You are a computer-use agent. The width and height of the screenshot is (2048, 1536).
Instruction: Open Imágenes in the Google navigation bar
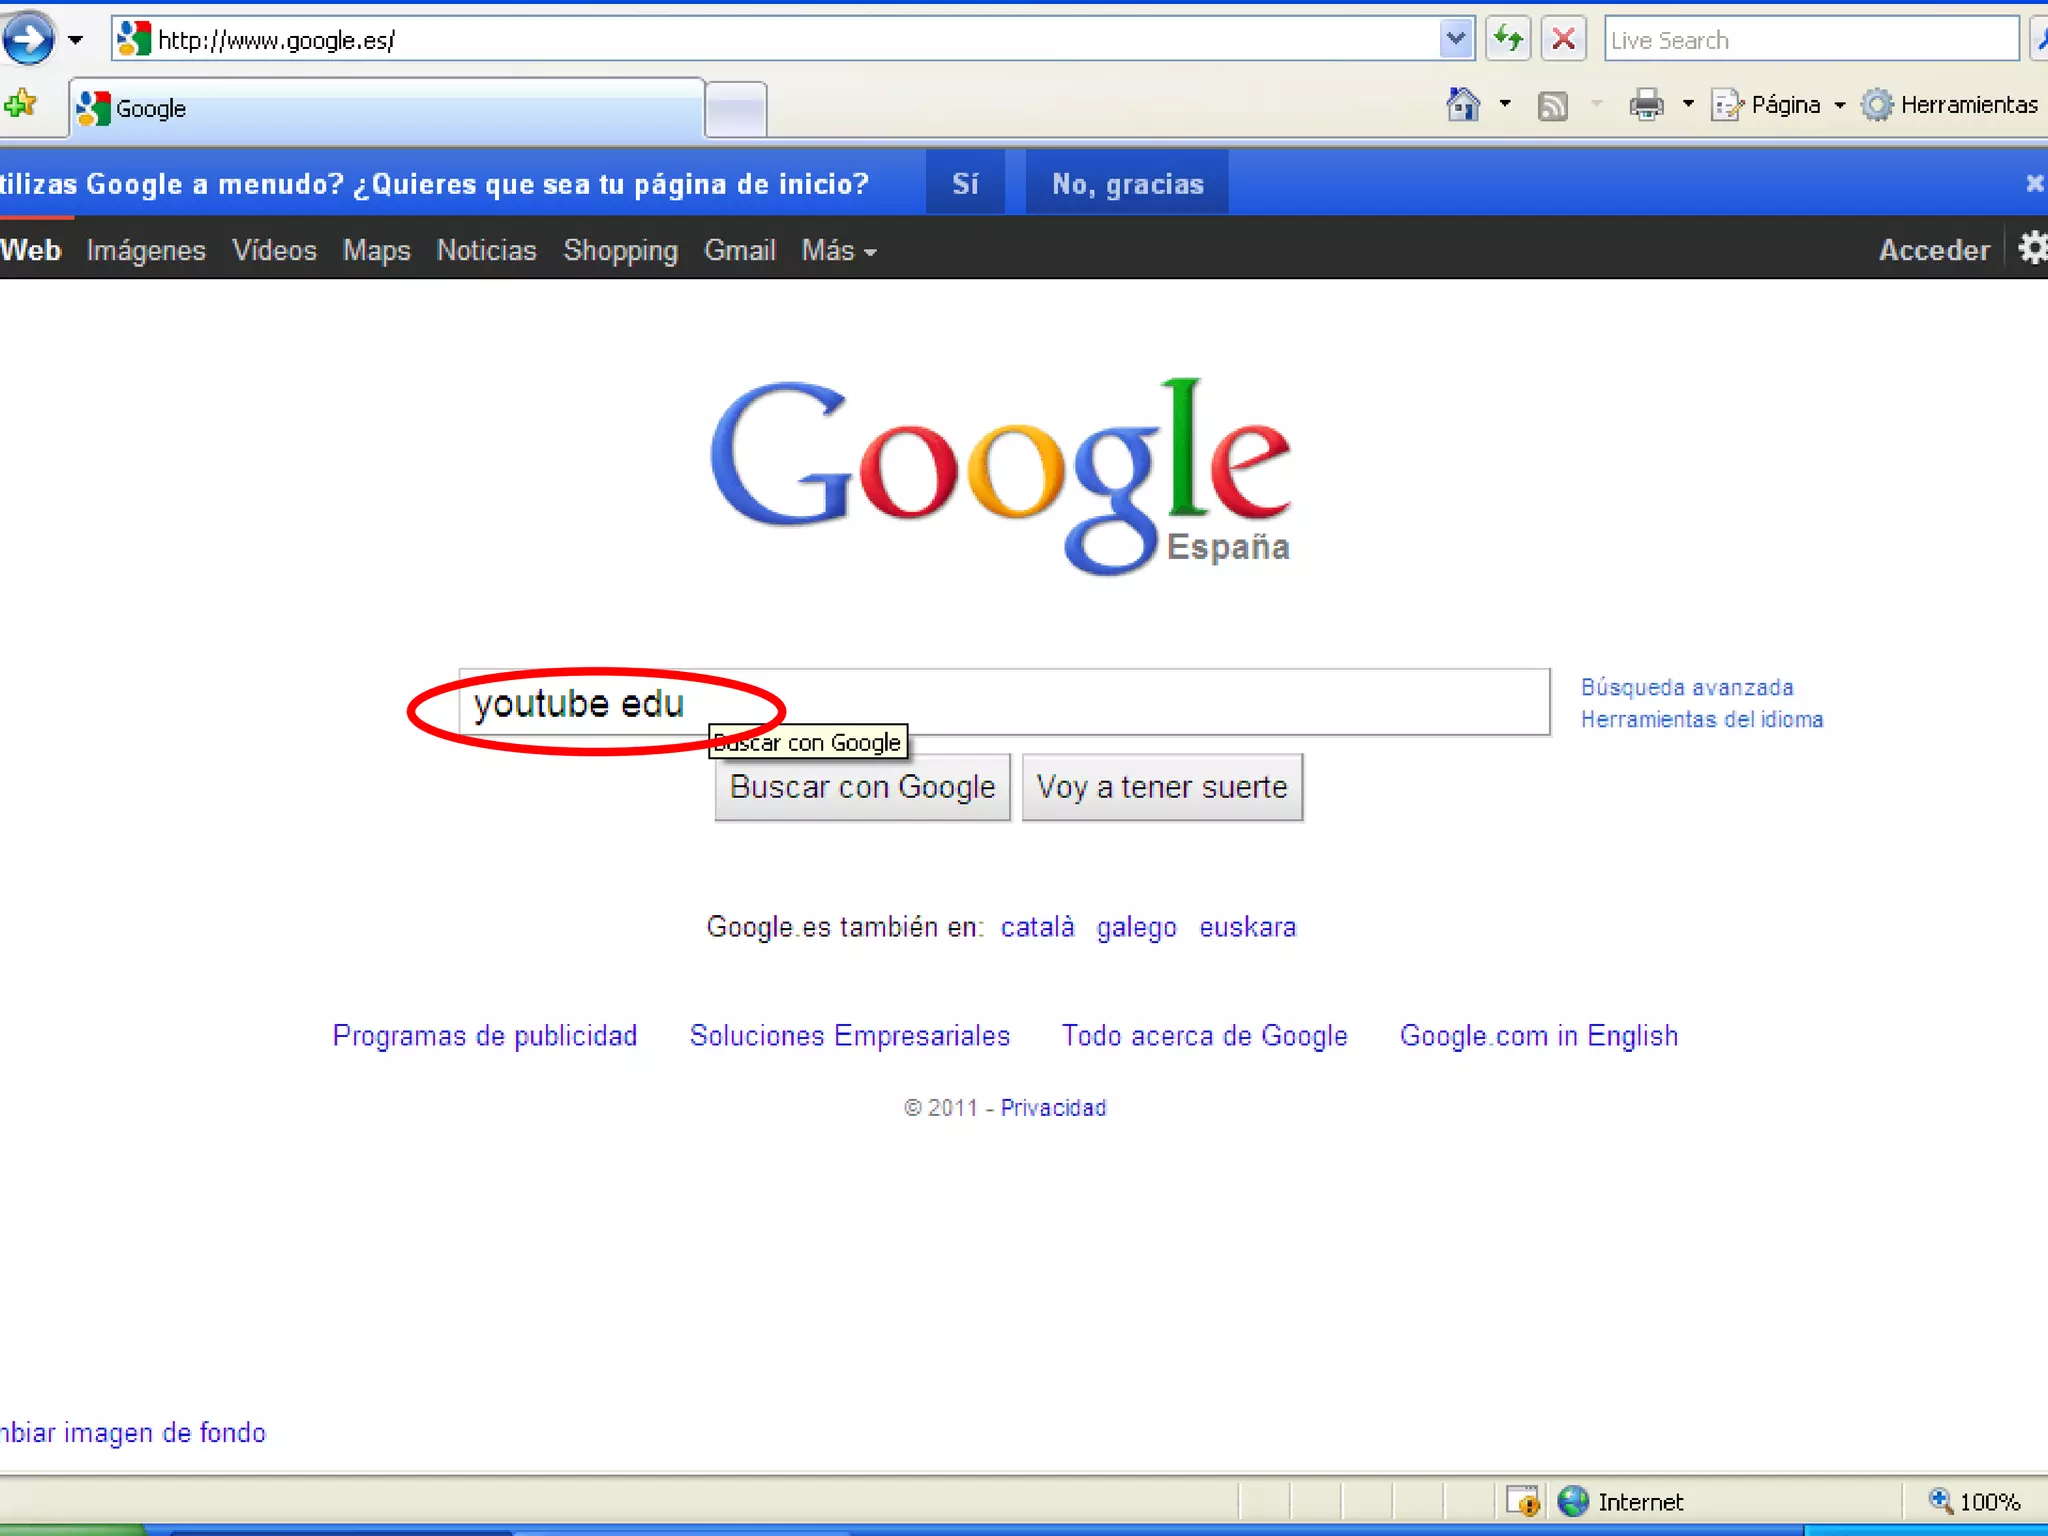click(146, 251)
